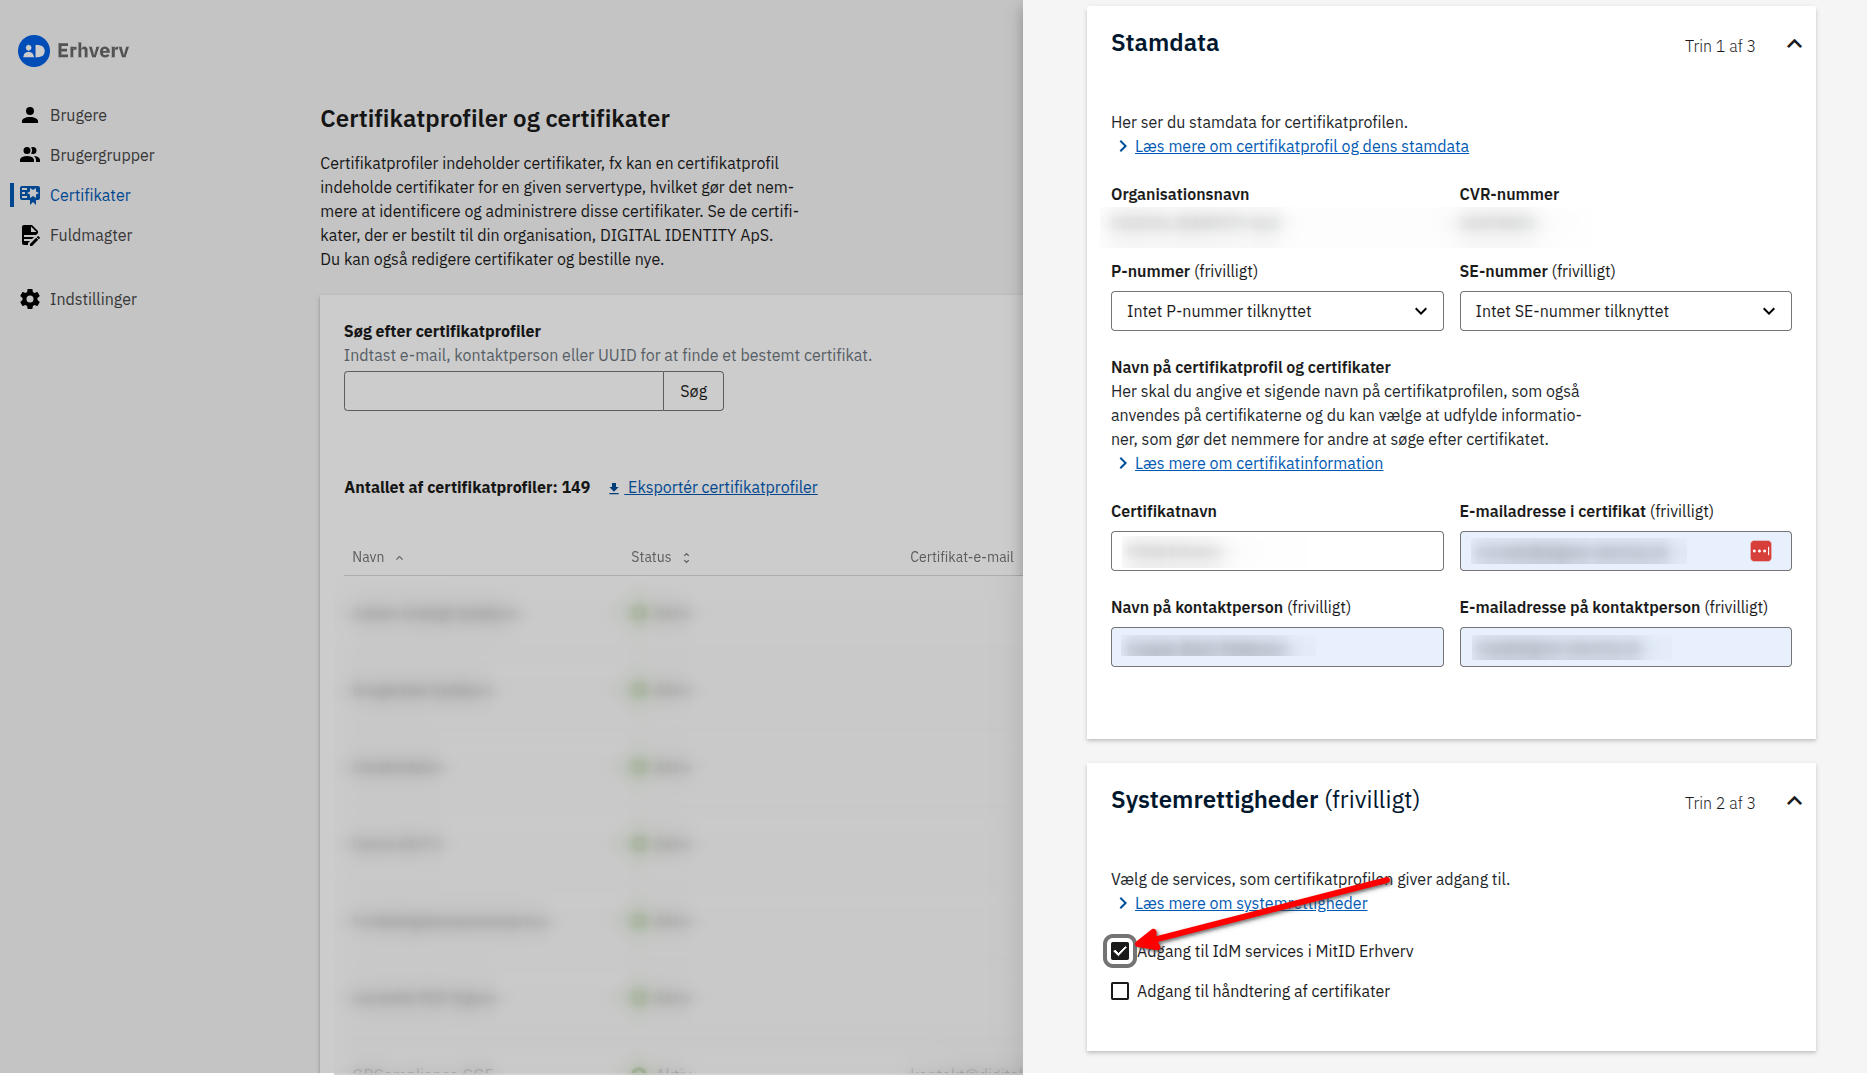Collapse the Stamdata section chevron
The image size is (1867, 1076).
(1794, 44)
